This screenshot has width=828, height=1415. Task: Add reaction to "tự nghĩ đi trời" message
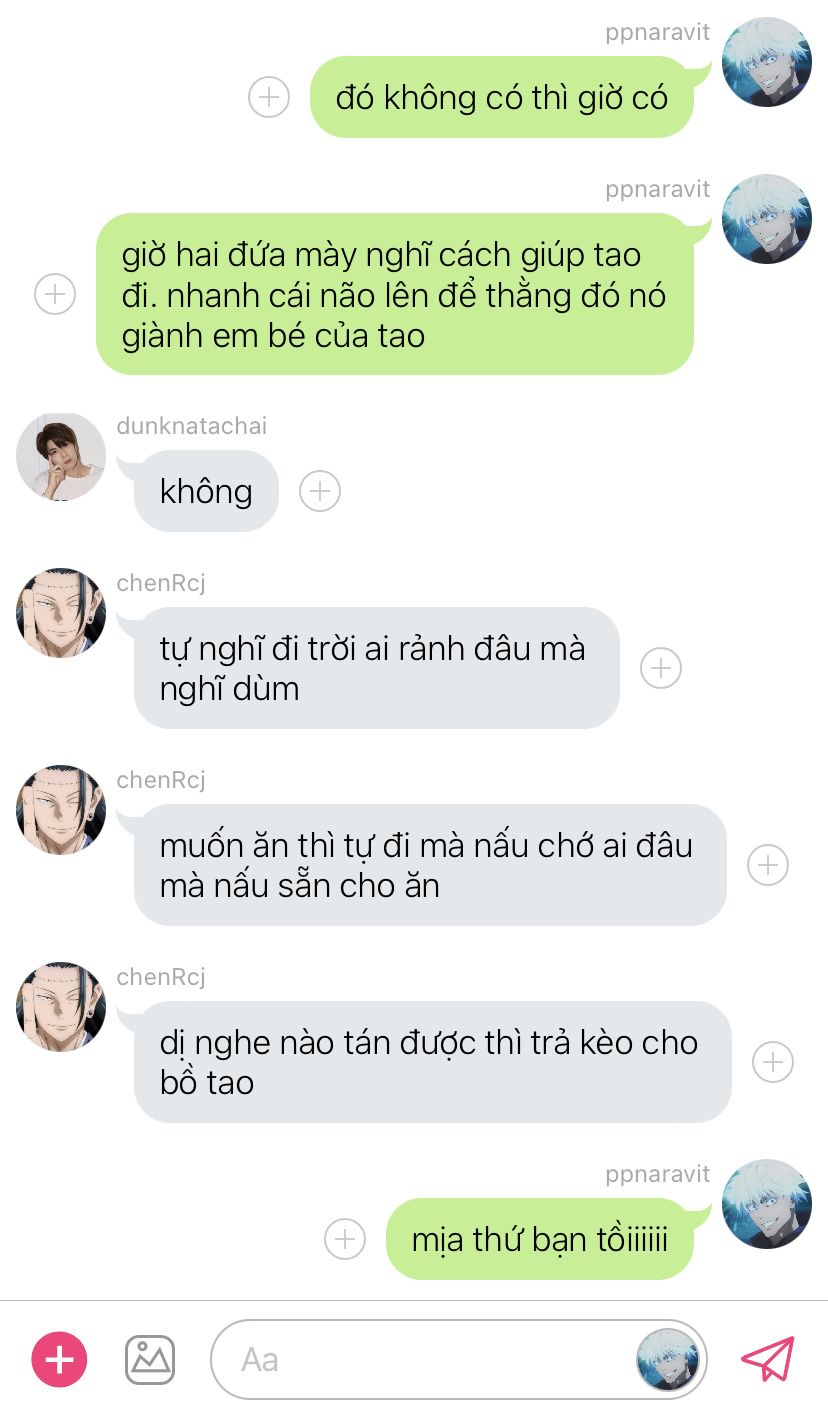660,668
